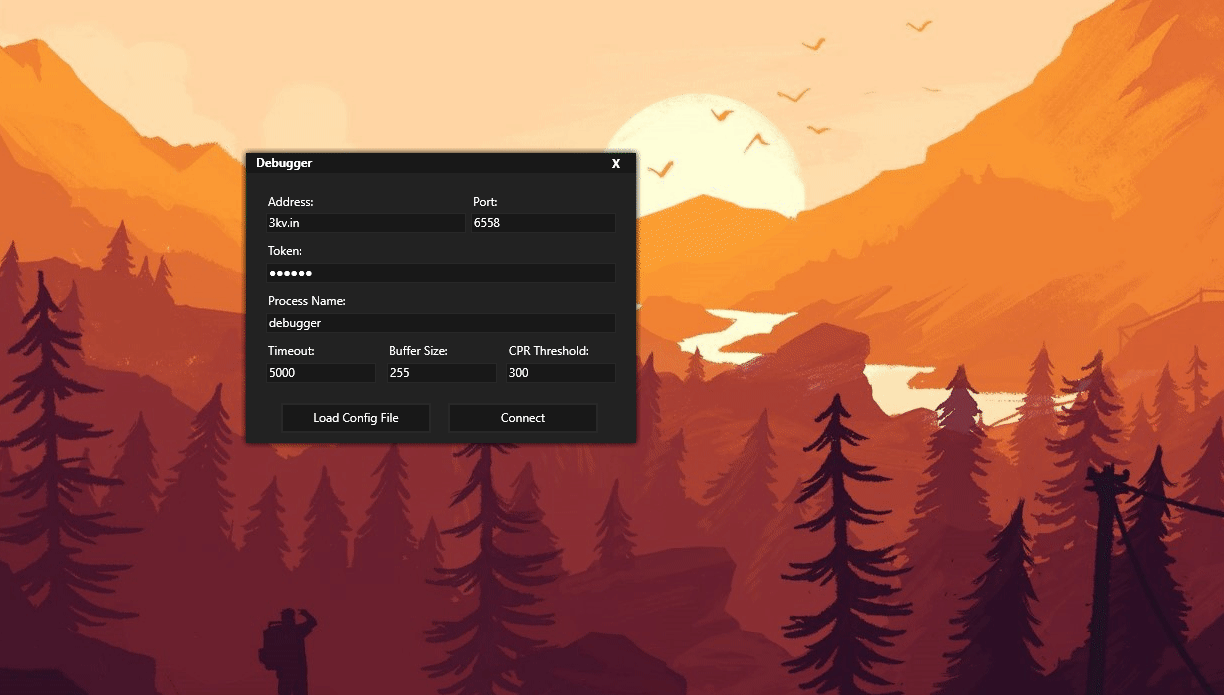This screenshot has height=695, width=1224.
Task: Click the Port: label
Action: [485, 202]
